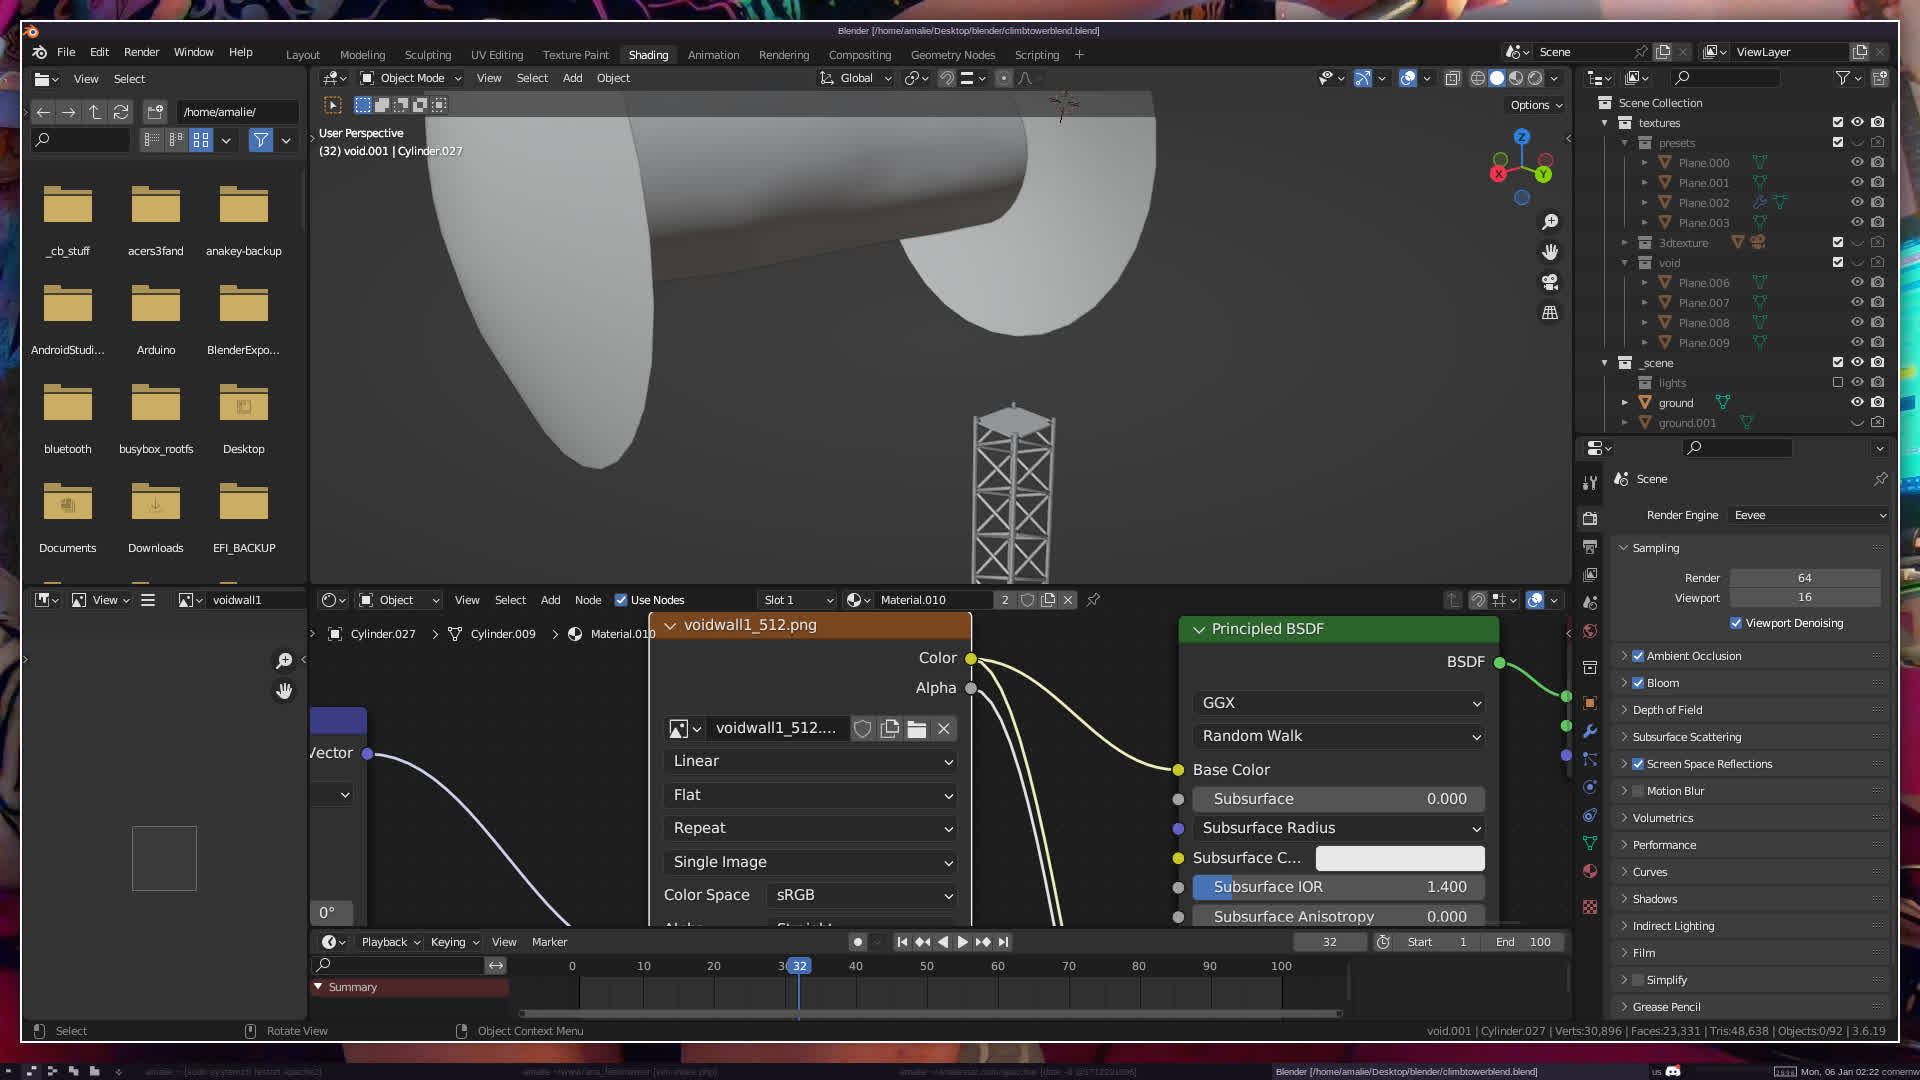Click refresh icon in file browser
Image resolution: width=1920 pixels, height=1080 pixels.
(121, 112)
